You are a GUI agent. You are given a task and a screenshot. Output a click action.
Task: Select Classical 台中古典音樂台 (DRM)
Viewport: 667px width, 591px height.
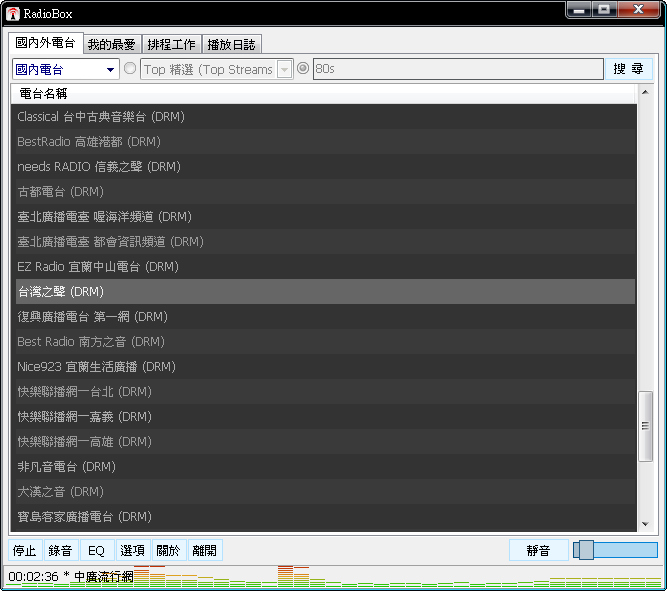coord(325,117)
